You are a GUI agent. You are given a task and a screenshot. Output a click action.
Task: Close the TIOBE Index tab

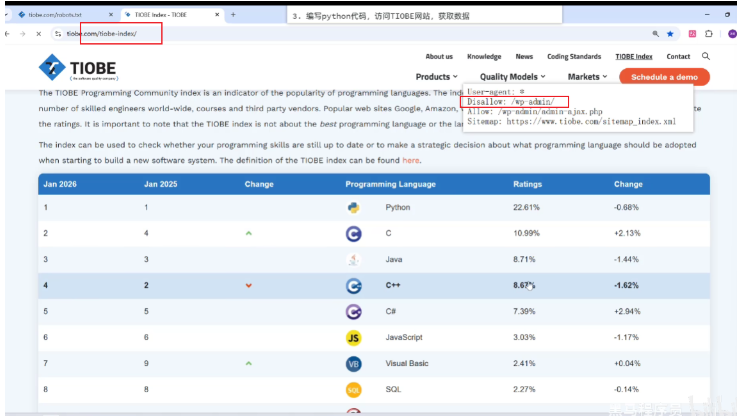click(217, 15)
